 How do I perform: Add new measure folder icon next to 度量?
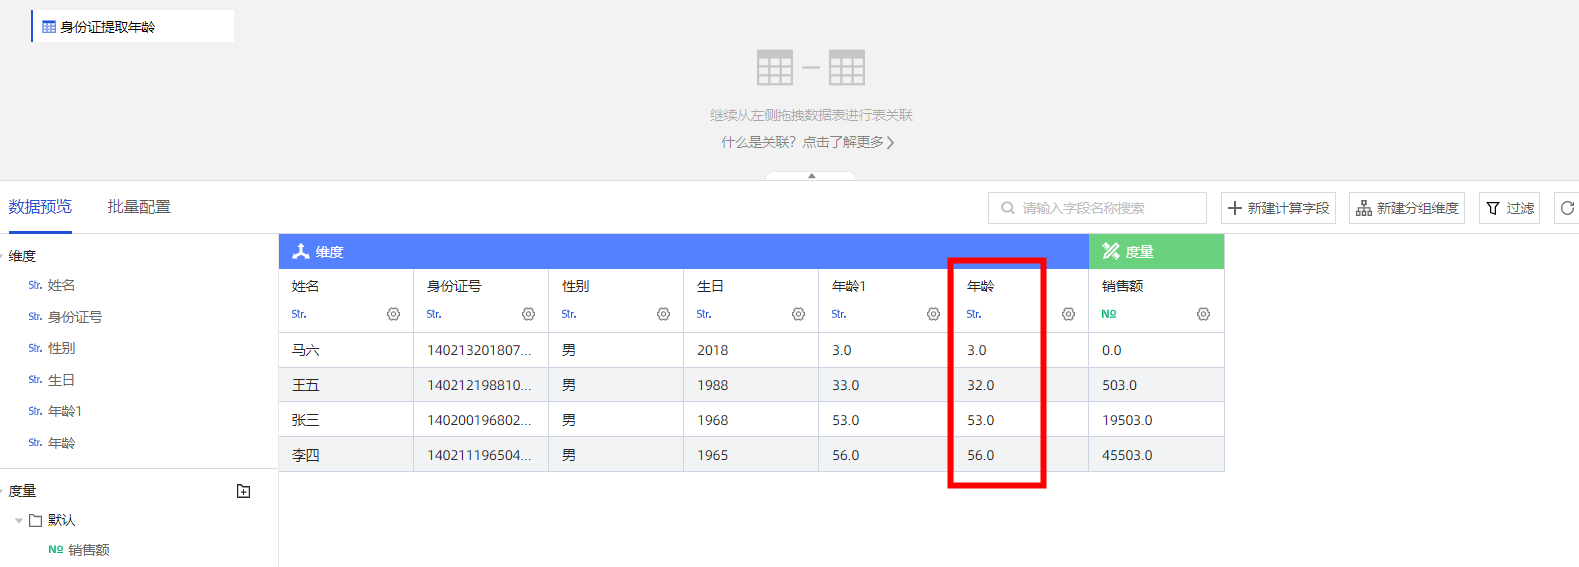click(243, 491)
